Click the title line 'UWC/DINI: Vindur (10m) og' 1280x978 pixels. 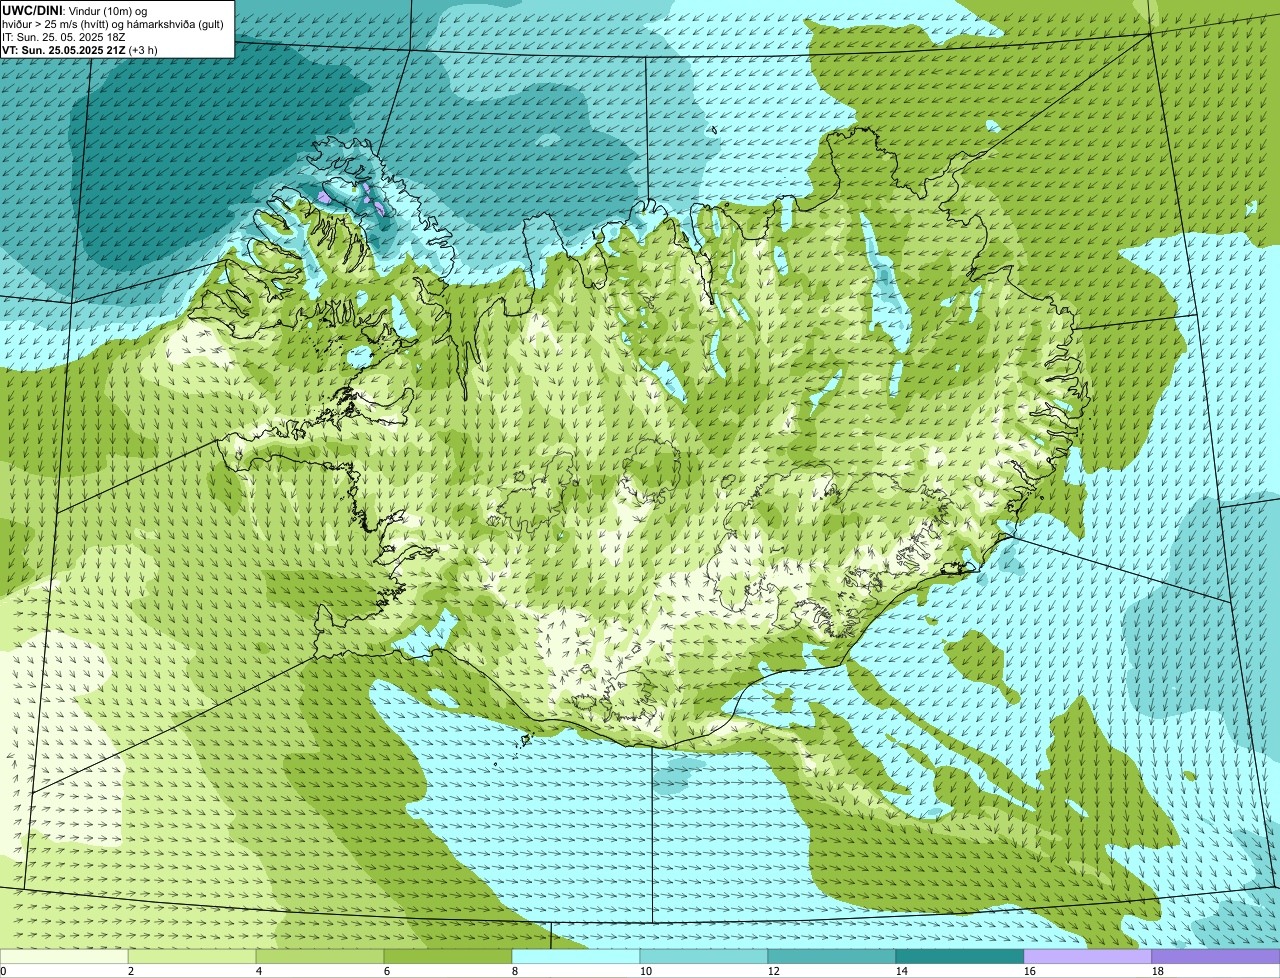[75, 10]
